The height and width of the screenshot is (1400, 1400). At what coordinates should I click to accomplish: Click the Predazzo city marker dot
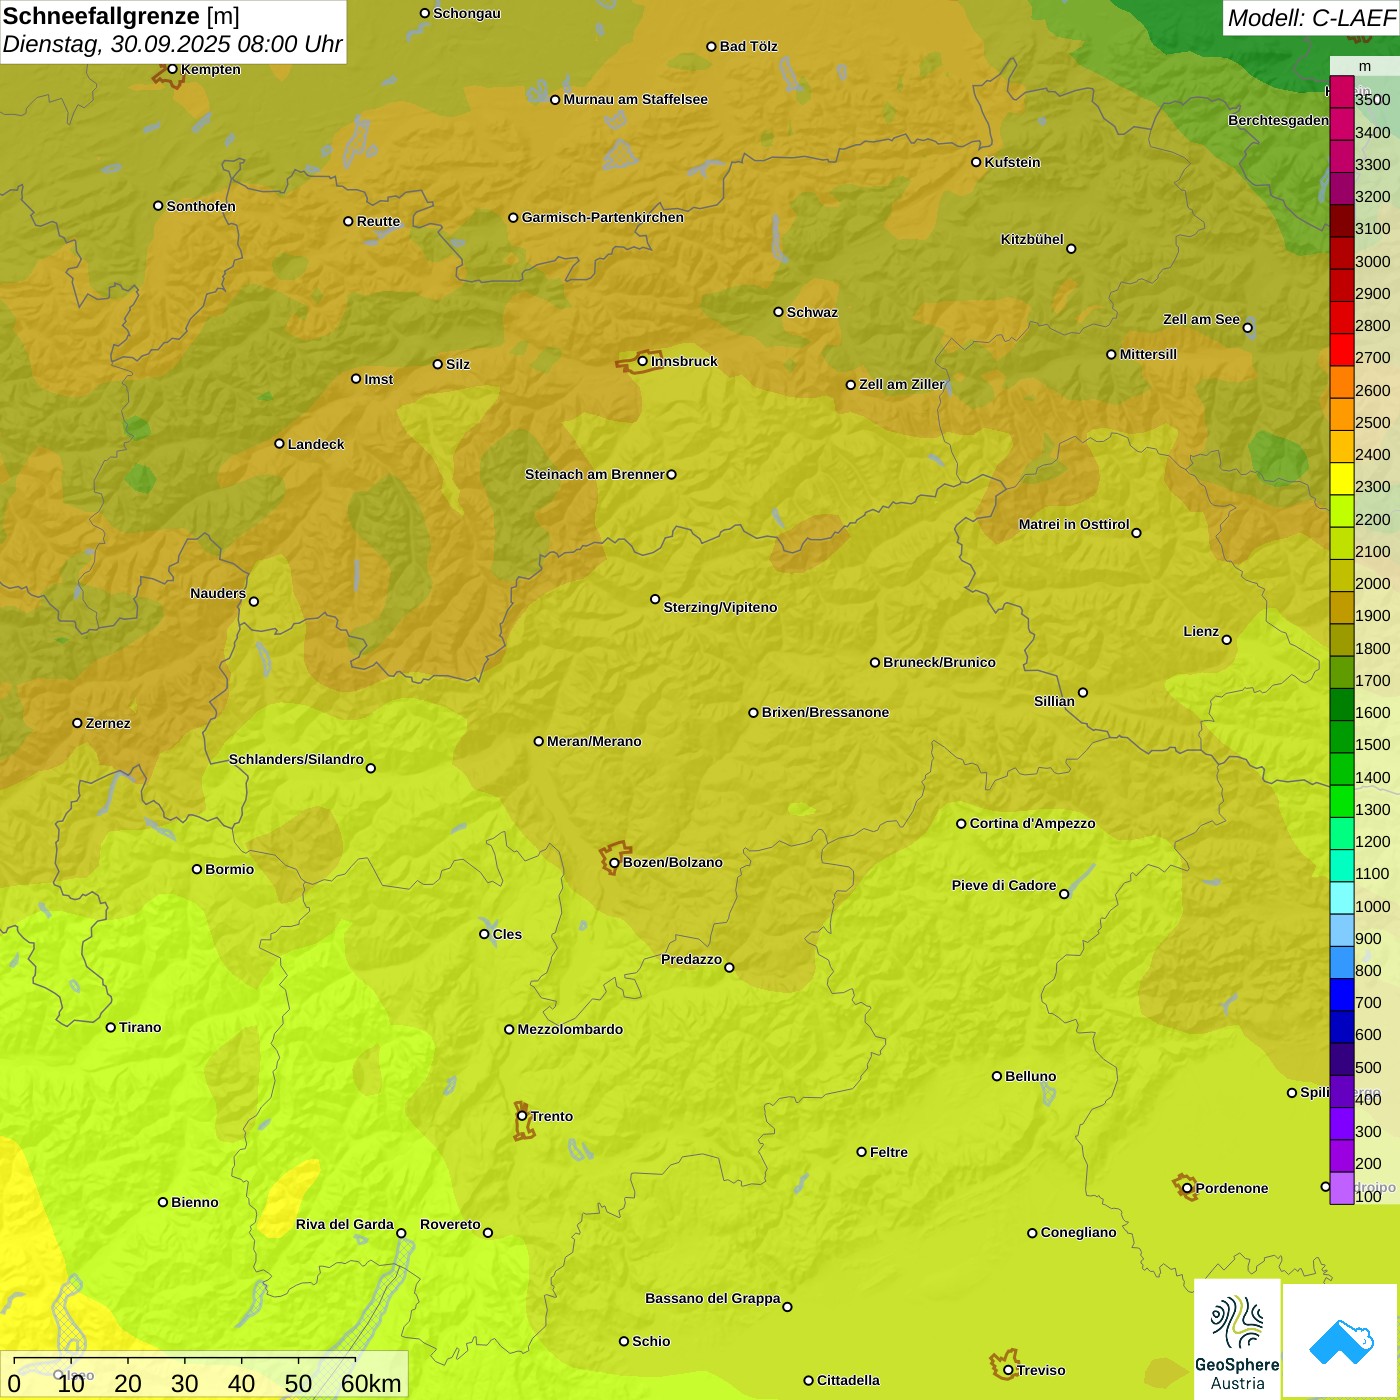click(x=729, y=967)
